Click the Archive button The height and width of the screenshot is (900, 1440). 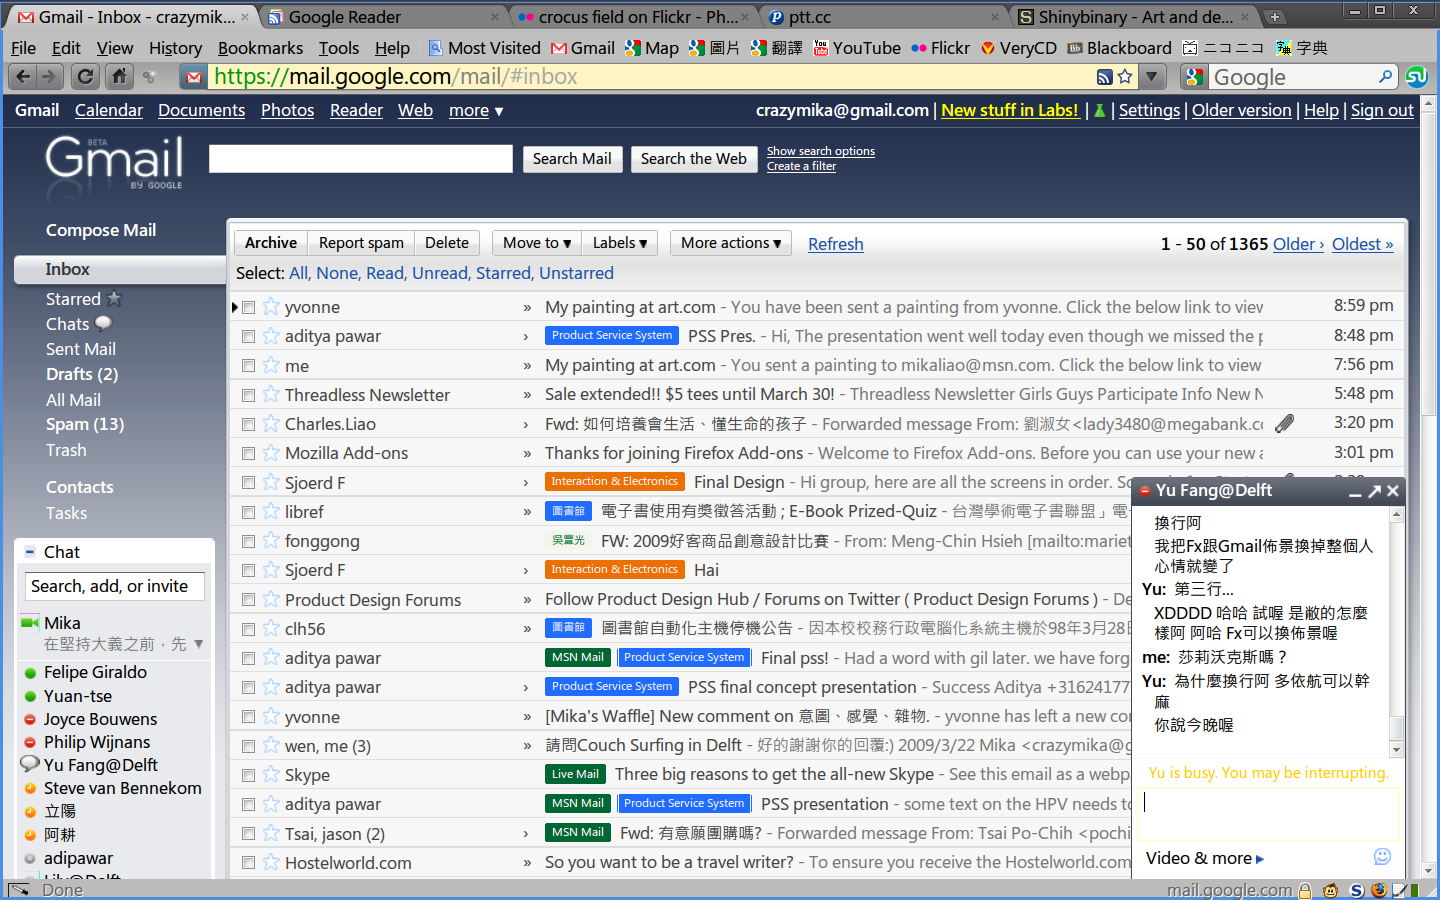pos(271,243)
